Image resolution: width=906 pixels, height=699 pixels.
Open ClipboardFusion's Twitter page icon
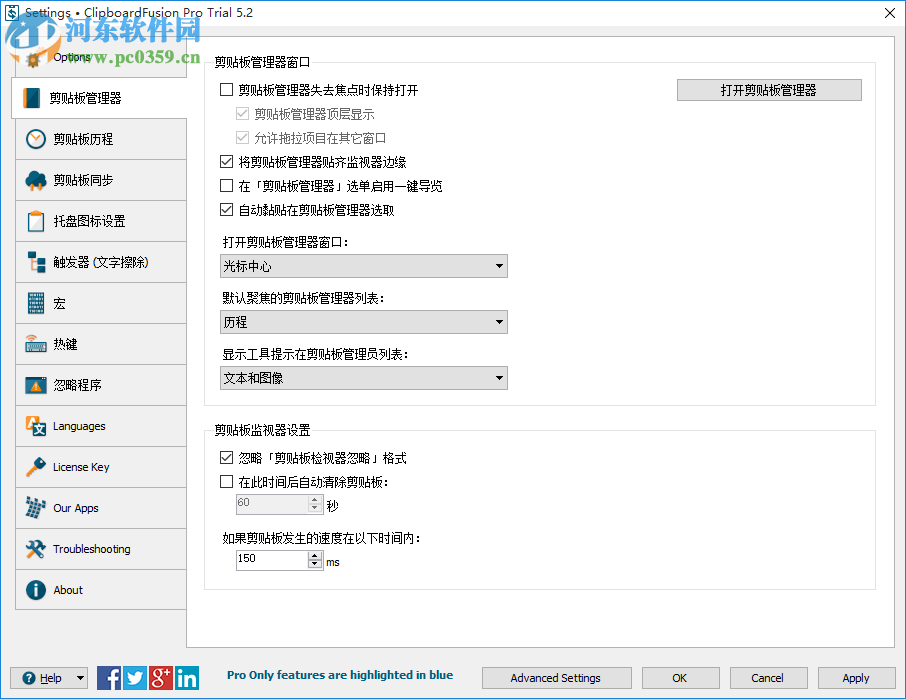click(x=134, y=677)
